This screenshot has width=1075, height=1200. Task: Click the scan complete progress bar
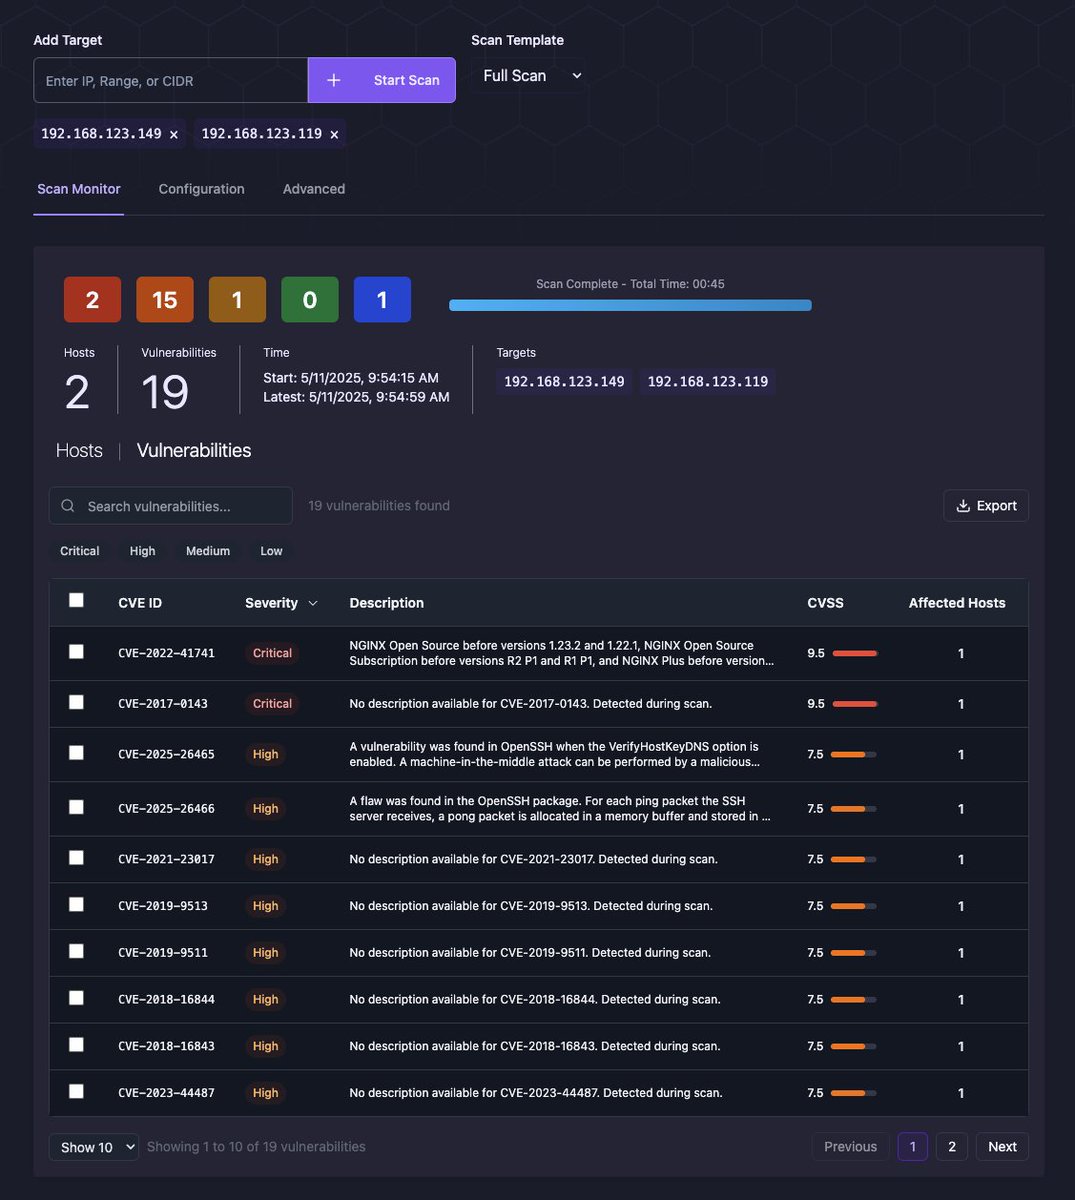pyautogui.click(x=630, y=305)
